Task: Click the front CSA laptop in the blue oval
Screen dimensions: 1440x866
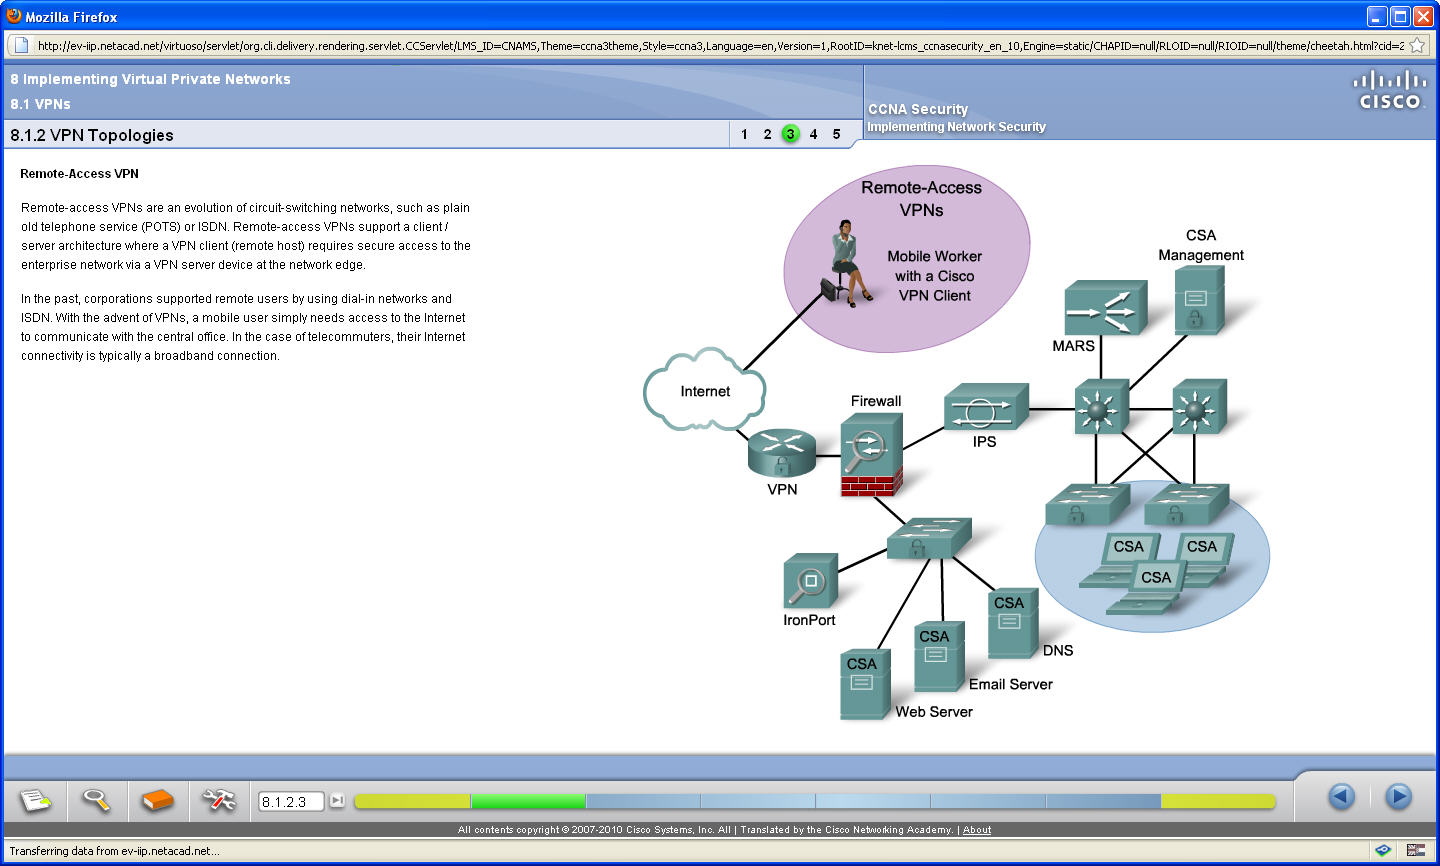Action: coord(1148,589)
